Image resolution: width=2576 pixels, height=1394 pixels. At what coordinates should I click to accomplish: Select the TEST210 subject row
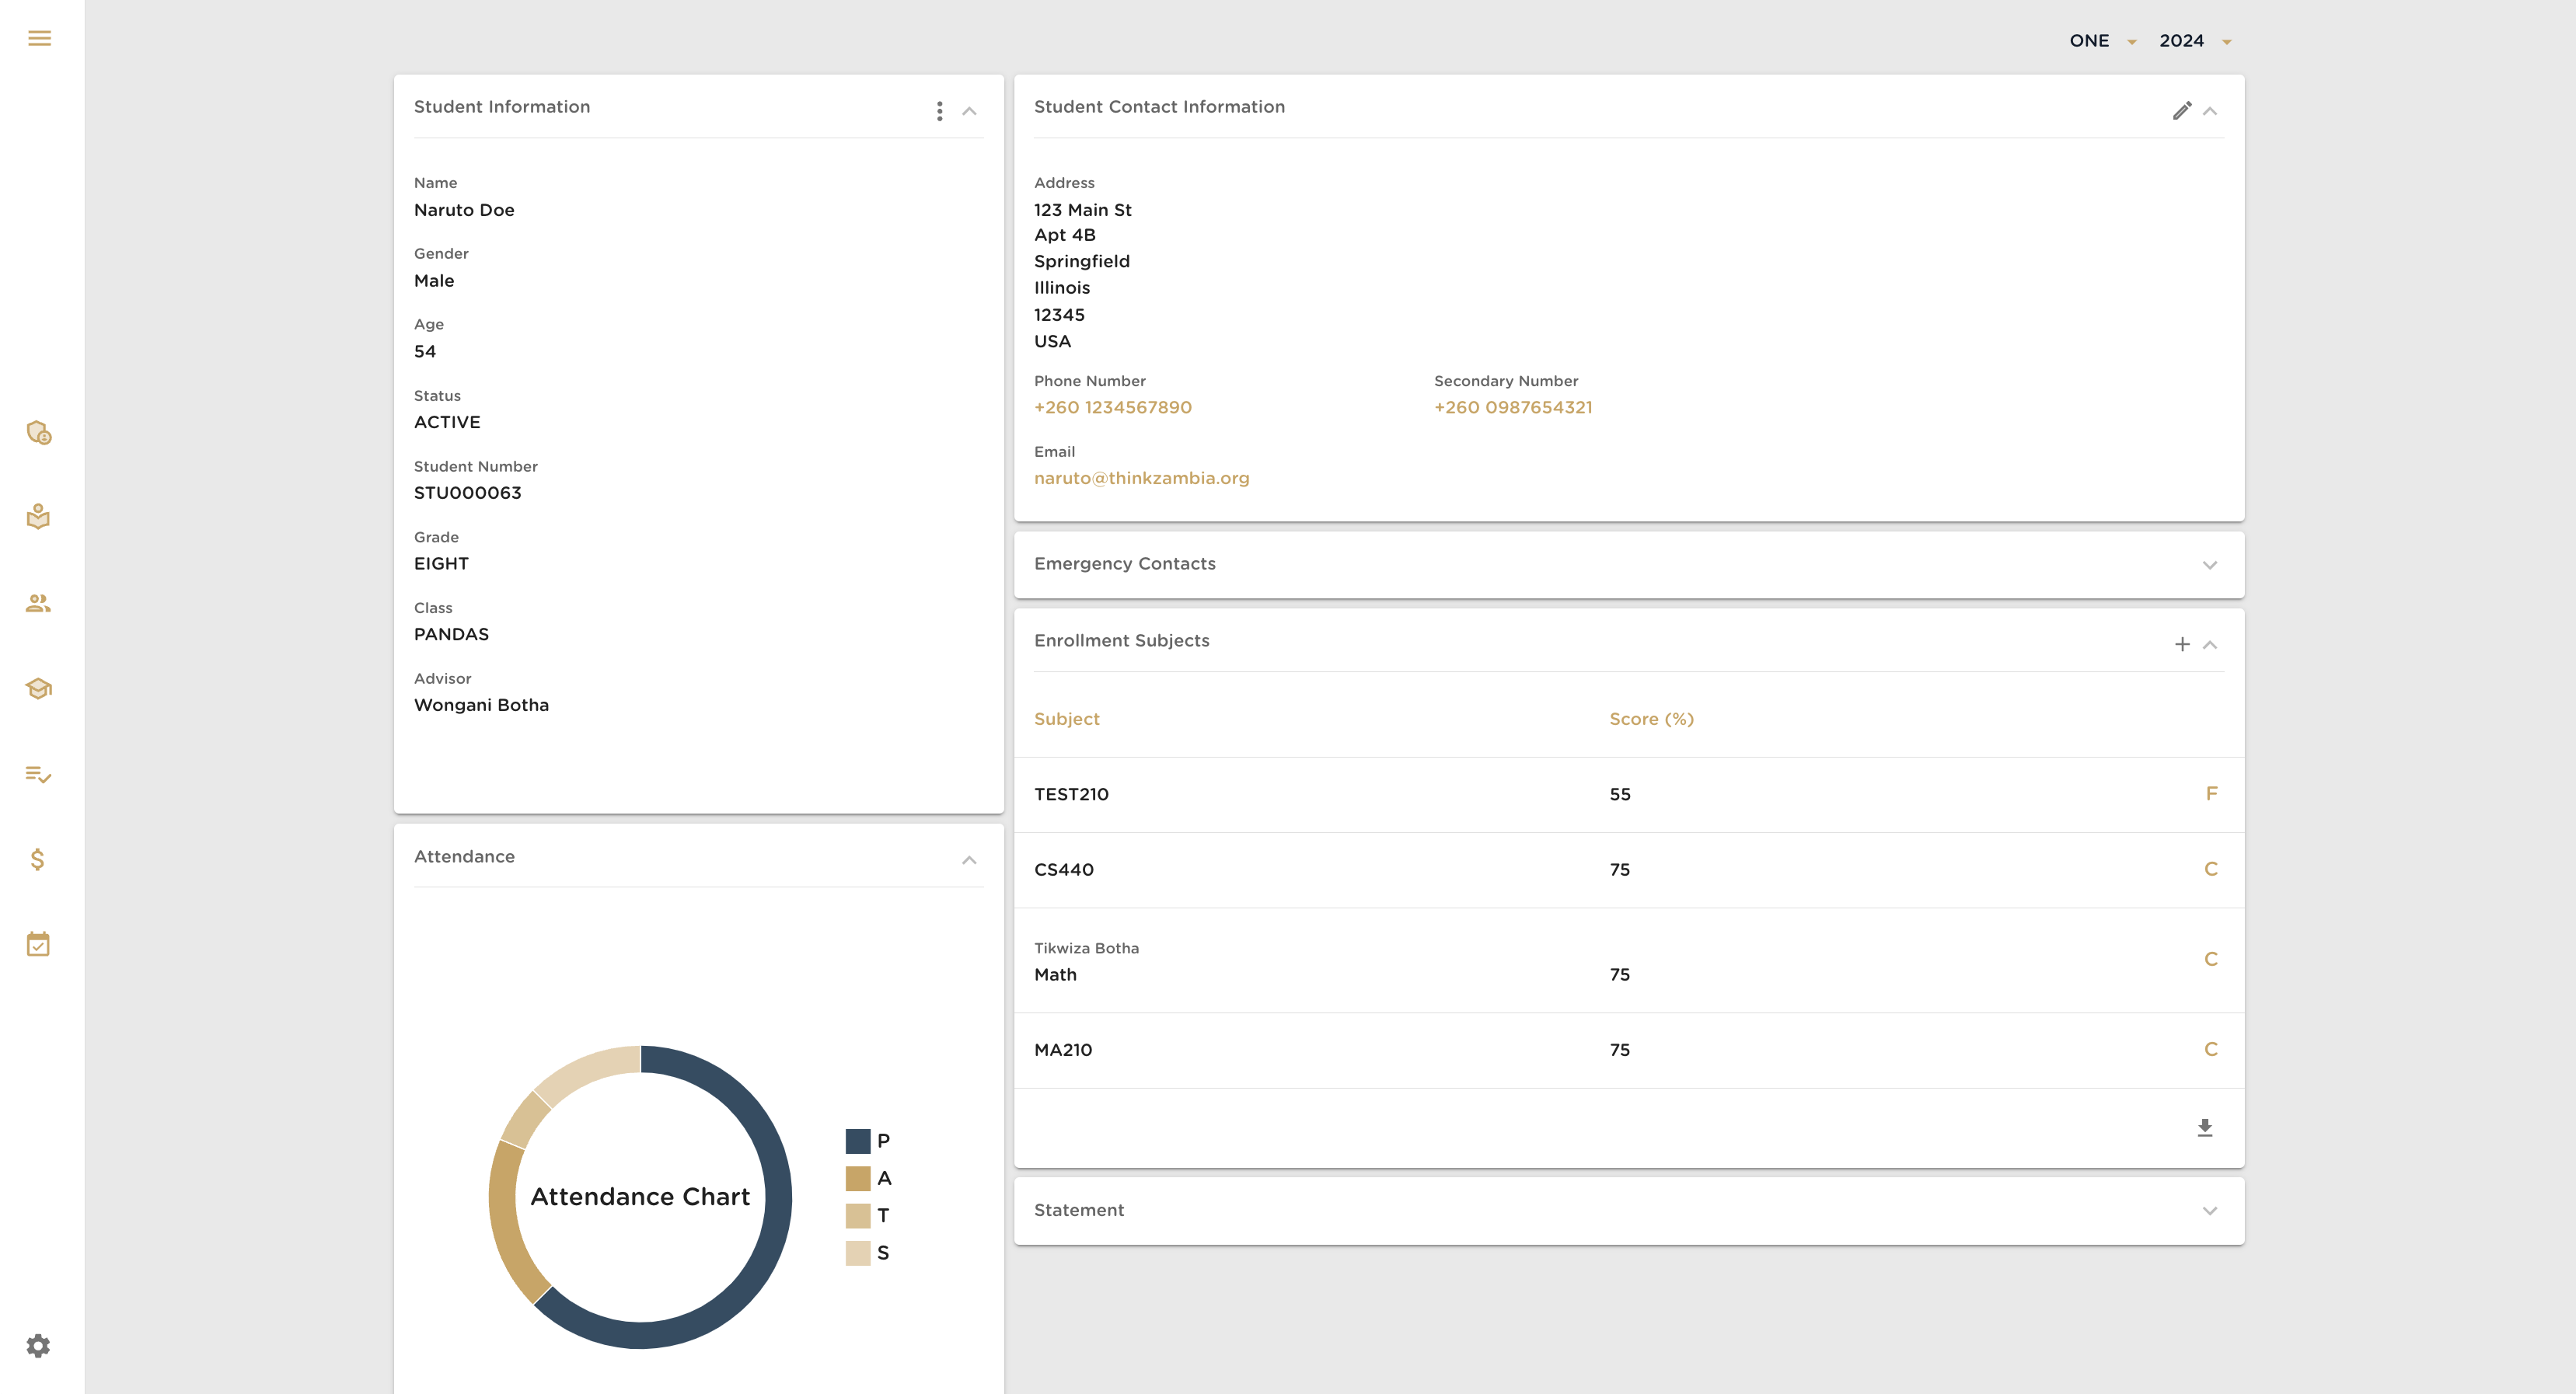coord(1629,794)
